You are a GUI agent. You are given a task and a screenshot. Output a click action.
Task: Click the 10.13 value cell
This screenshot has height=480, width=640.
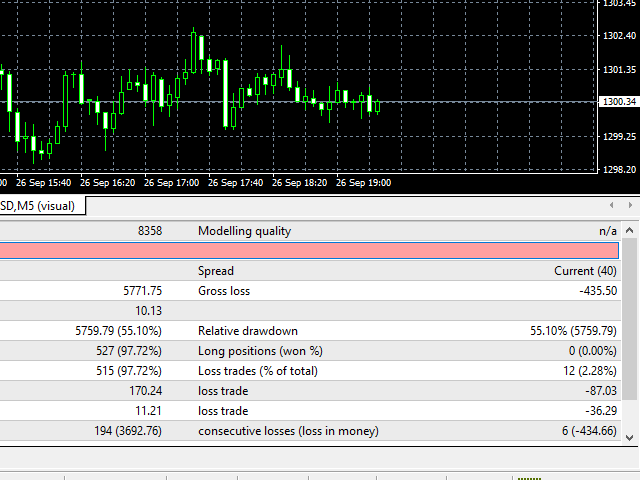149,311
